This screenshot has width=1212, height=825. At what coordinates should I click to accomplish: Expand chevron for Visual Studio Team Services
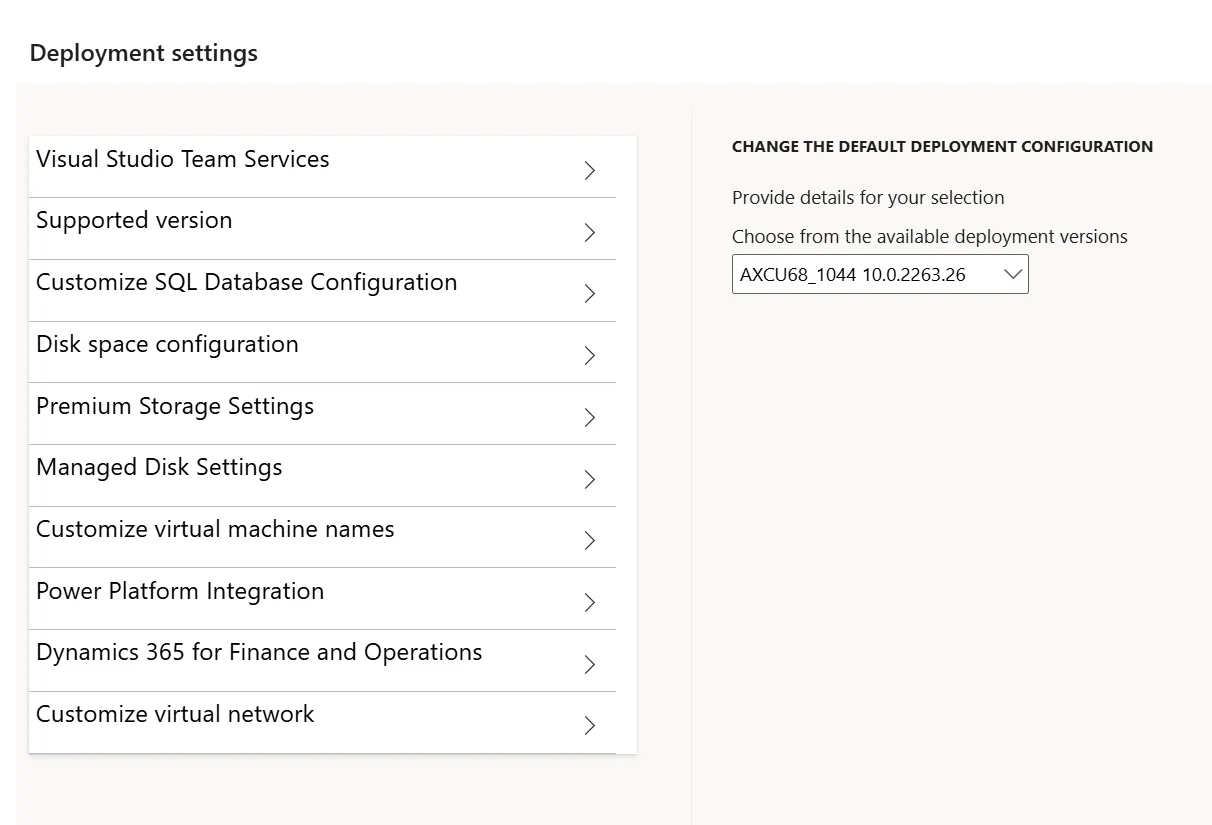pos(590,171)
